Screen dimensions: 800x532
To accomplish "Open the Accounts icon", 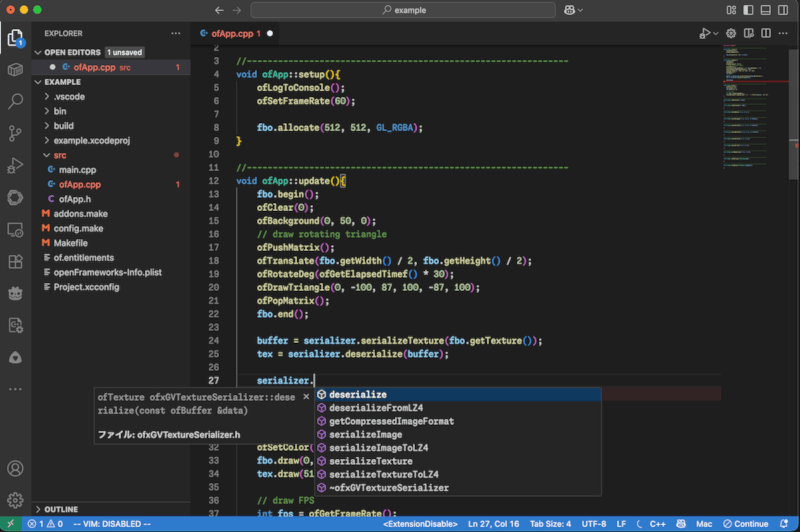I will [15, 468].
